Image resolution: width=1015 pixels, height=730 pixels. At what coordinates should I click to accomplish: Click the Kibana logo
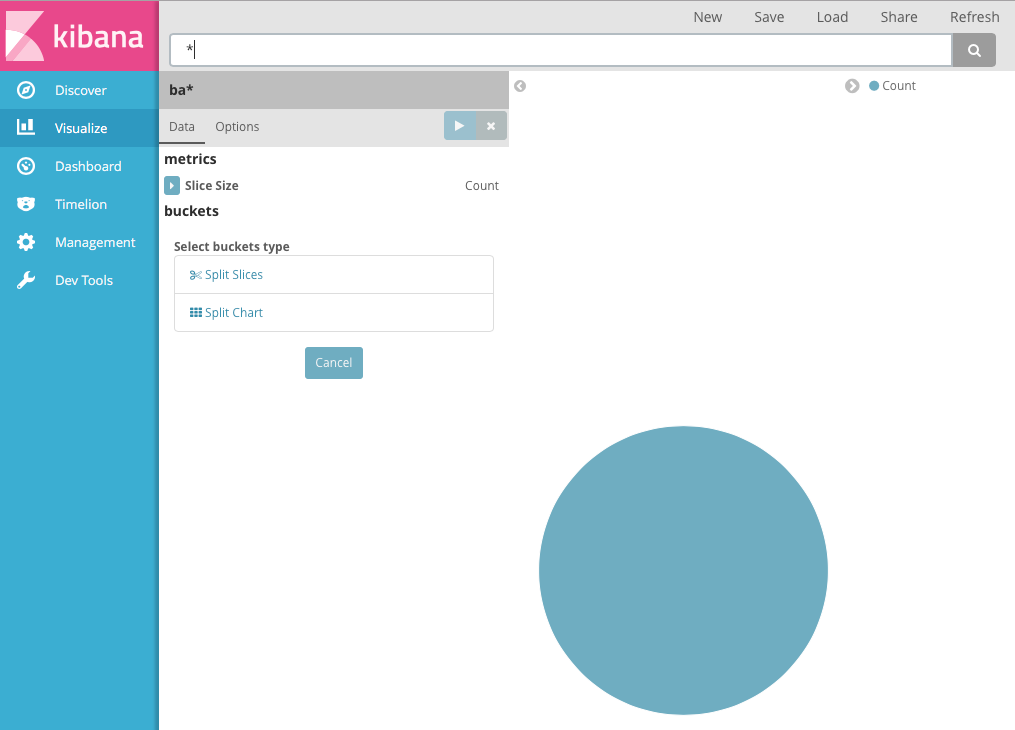point(78,37)
